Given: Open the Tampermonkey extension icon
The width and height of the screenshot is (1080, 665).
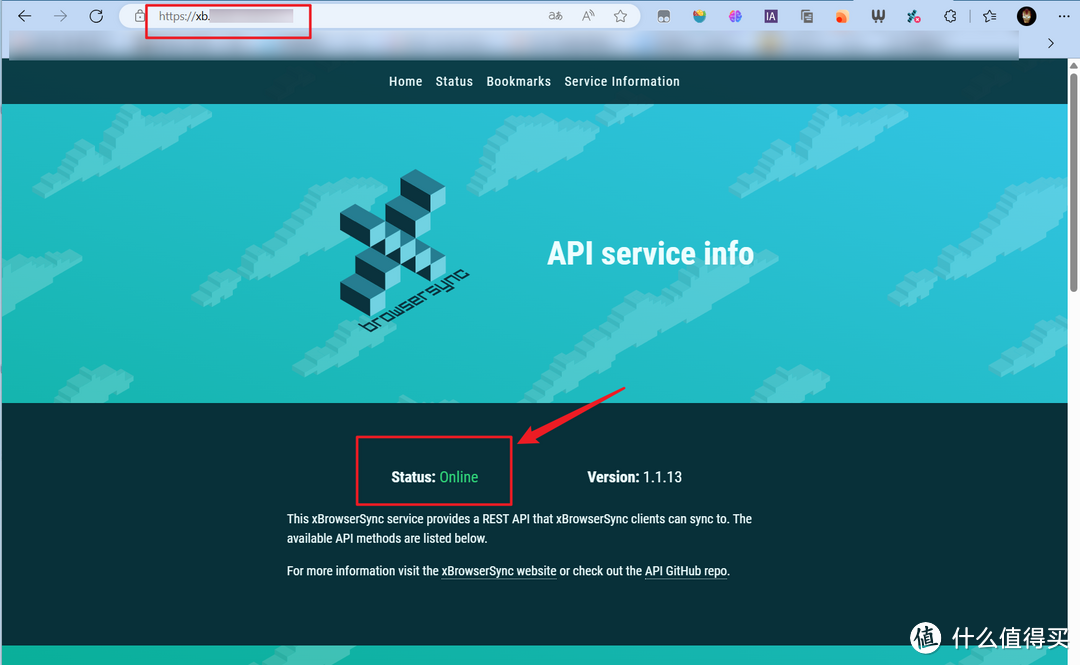Looking at the screenshot, I should click(664, 17).
